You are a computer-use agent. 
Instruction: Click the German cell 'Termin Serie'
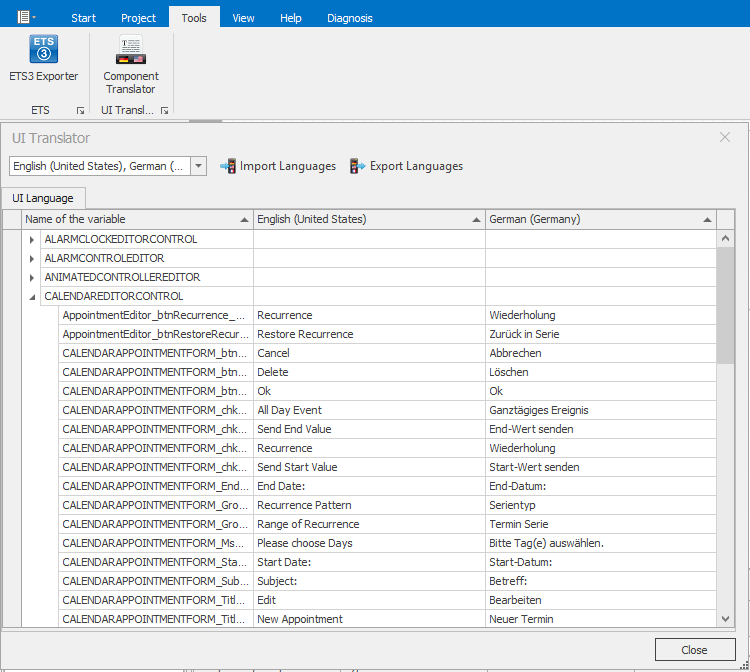tap(601, 524)
